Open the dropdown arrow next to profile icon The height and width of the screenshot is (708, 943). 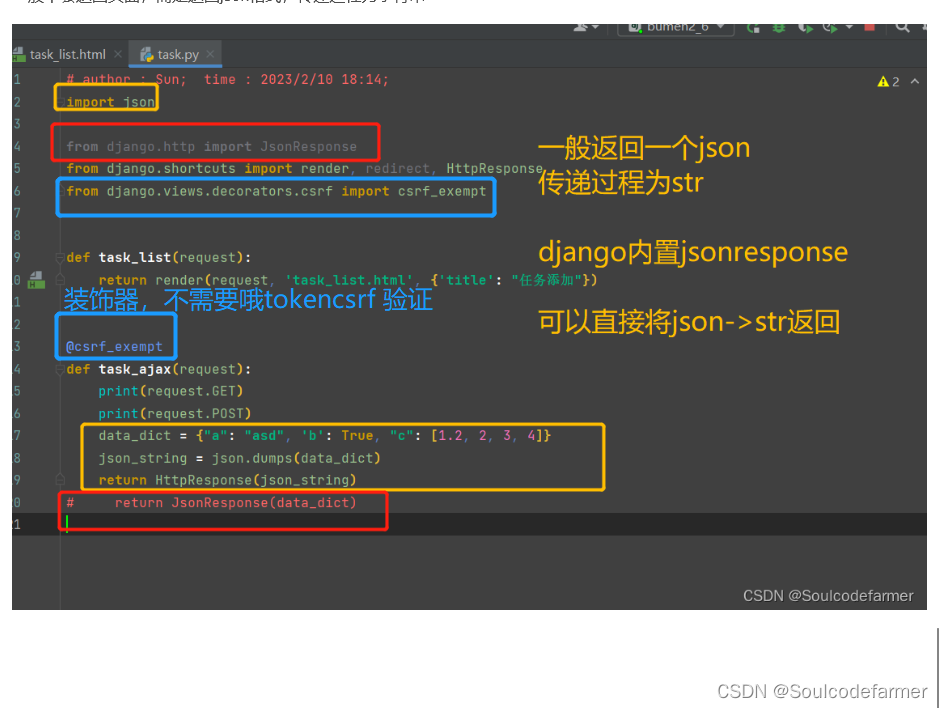849,27
